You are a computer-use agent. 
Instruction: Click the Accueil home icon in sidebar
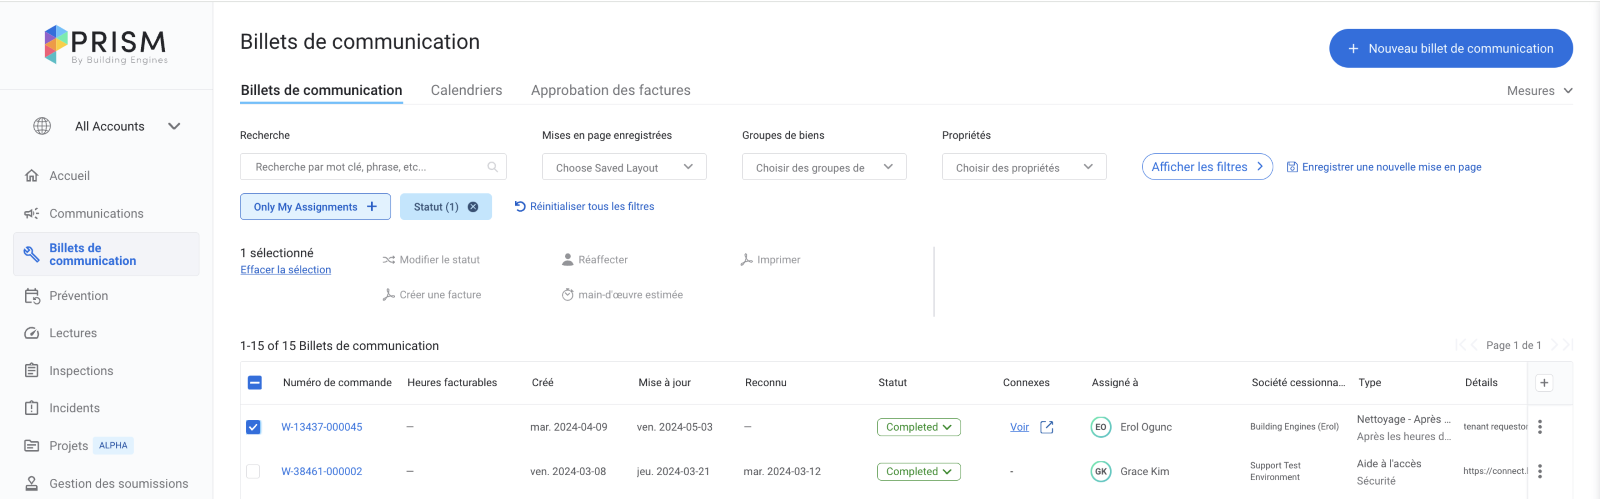click(x=31, y=176)
